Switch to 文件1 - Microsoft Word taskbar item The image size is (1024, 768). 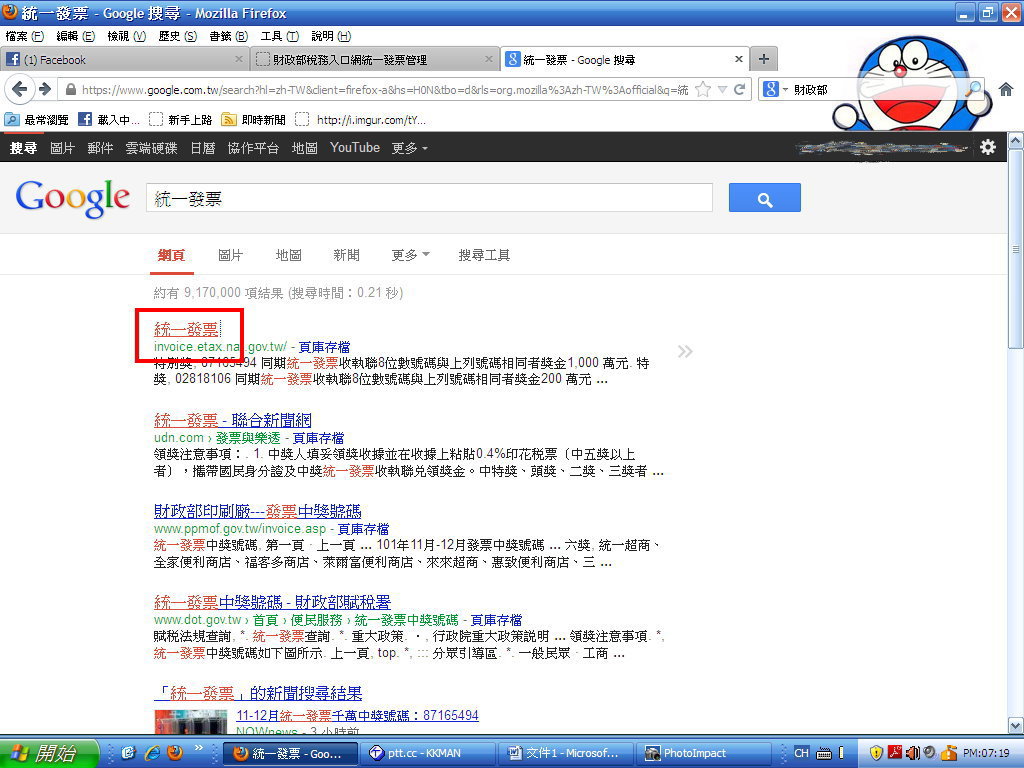[564, 754]
